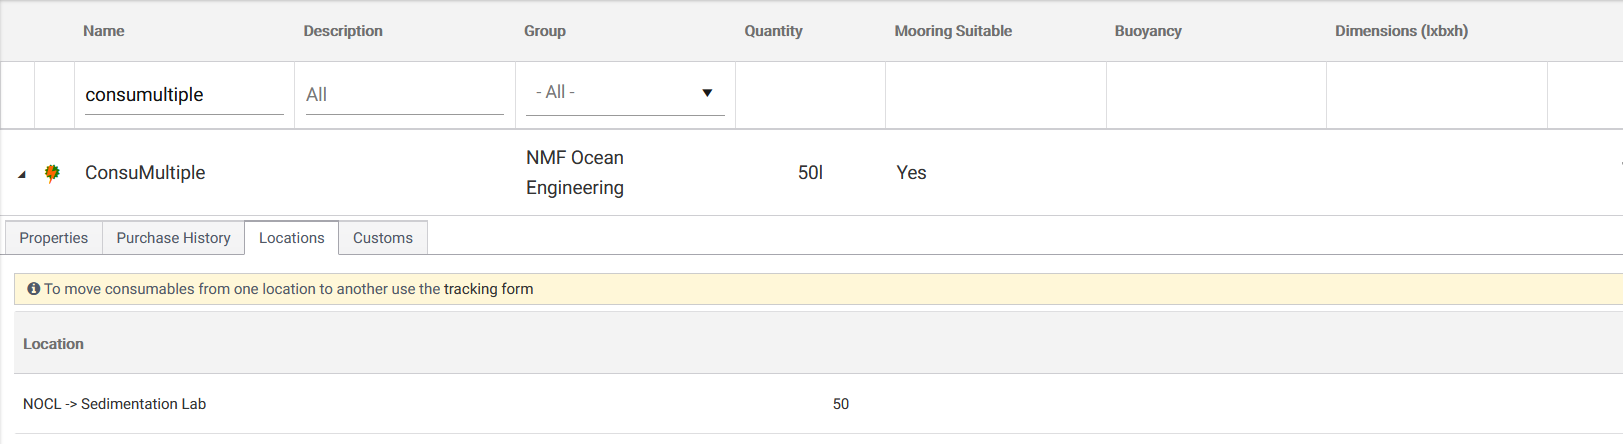The height and width of the screenshot is (444, 1623).
Task: Focus the Description filter input
Action: [404, 95]
